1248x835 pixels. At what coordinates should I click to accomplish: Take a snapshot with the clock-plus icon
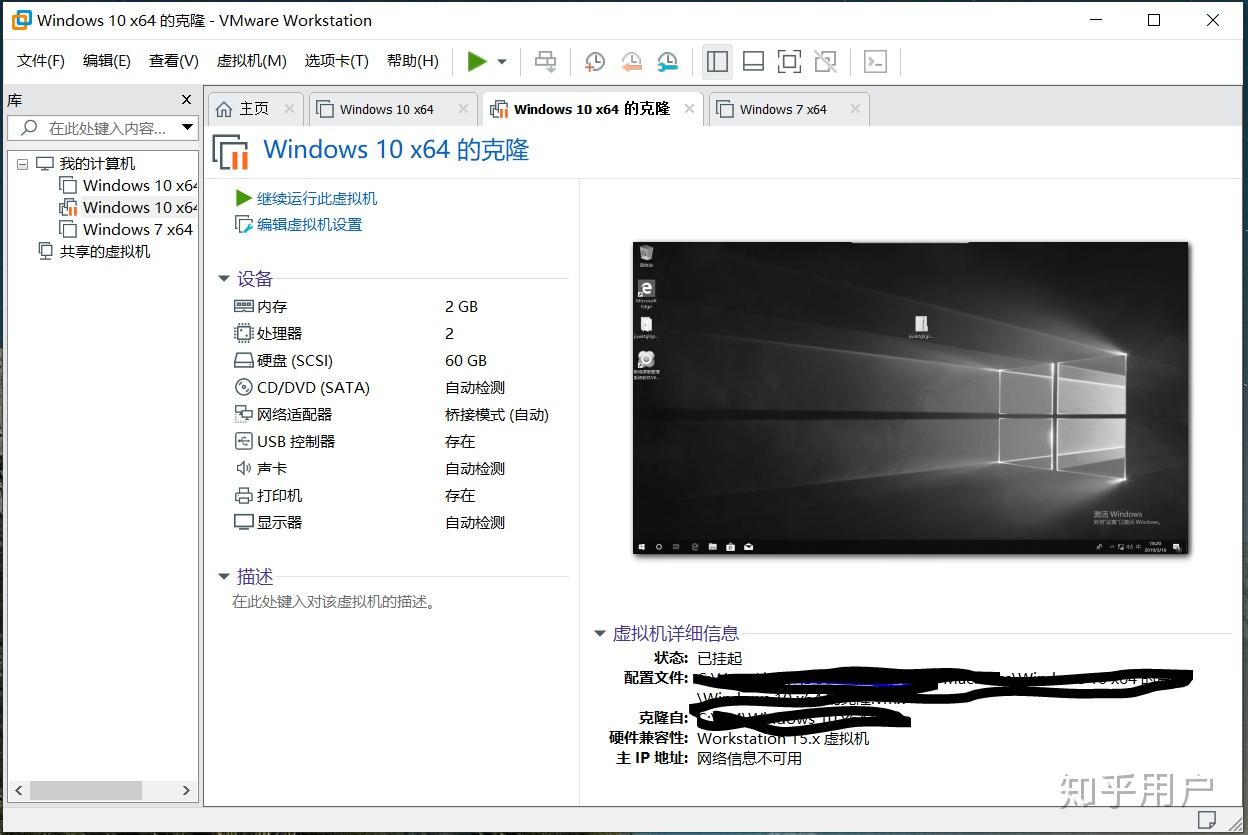(x=594, y=62)
